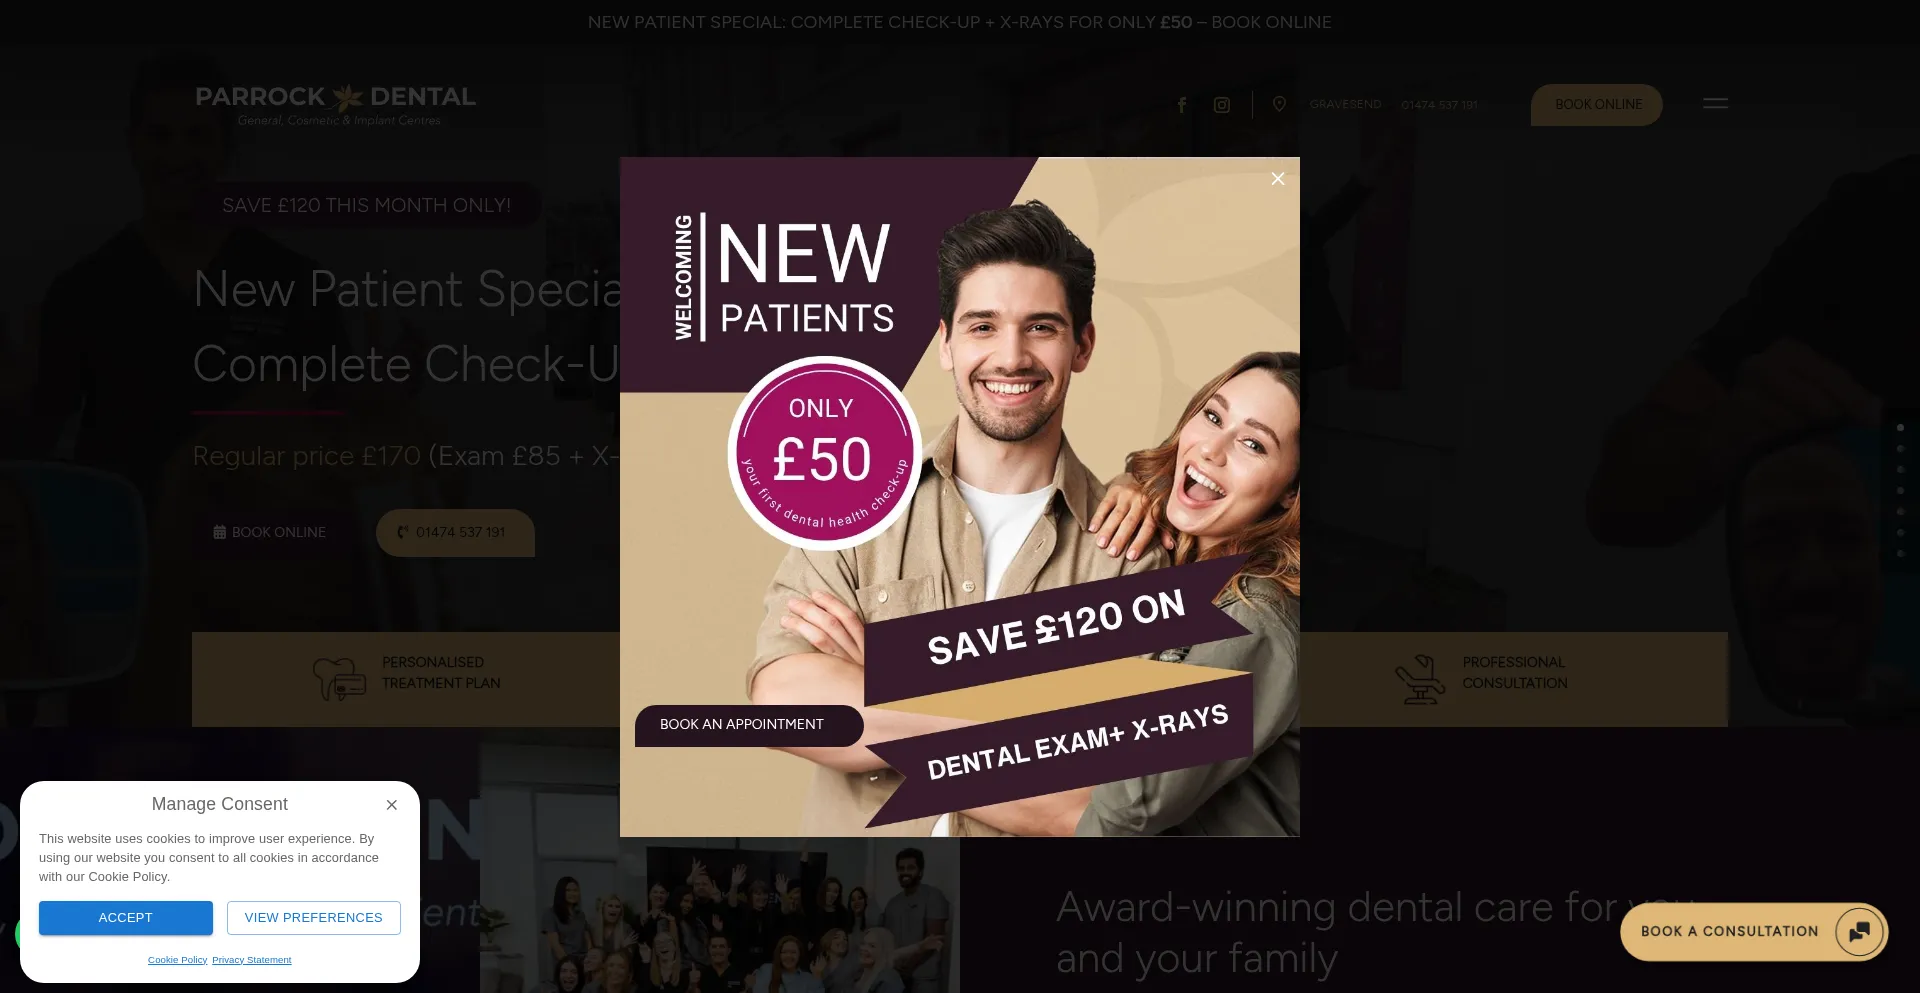Open the Facebook page icon
This screenshot has height=993, width=1920.
pyautogui.click(x=1182, y=105)
